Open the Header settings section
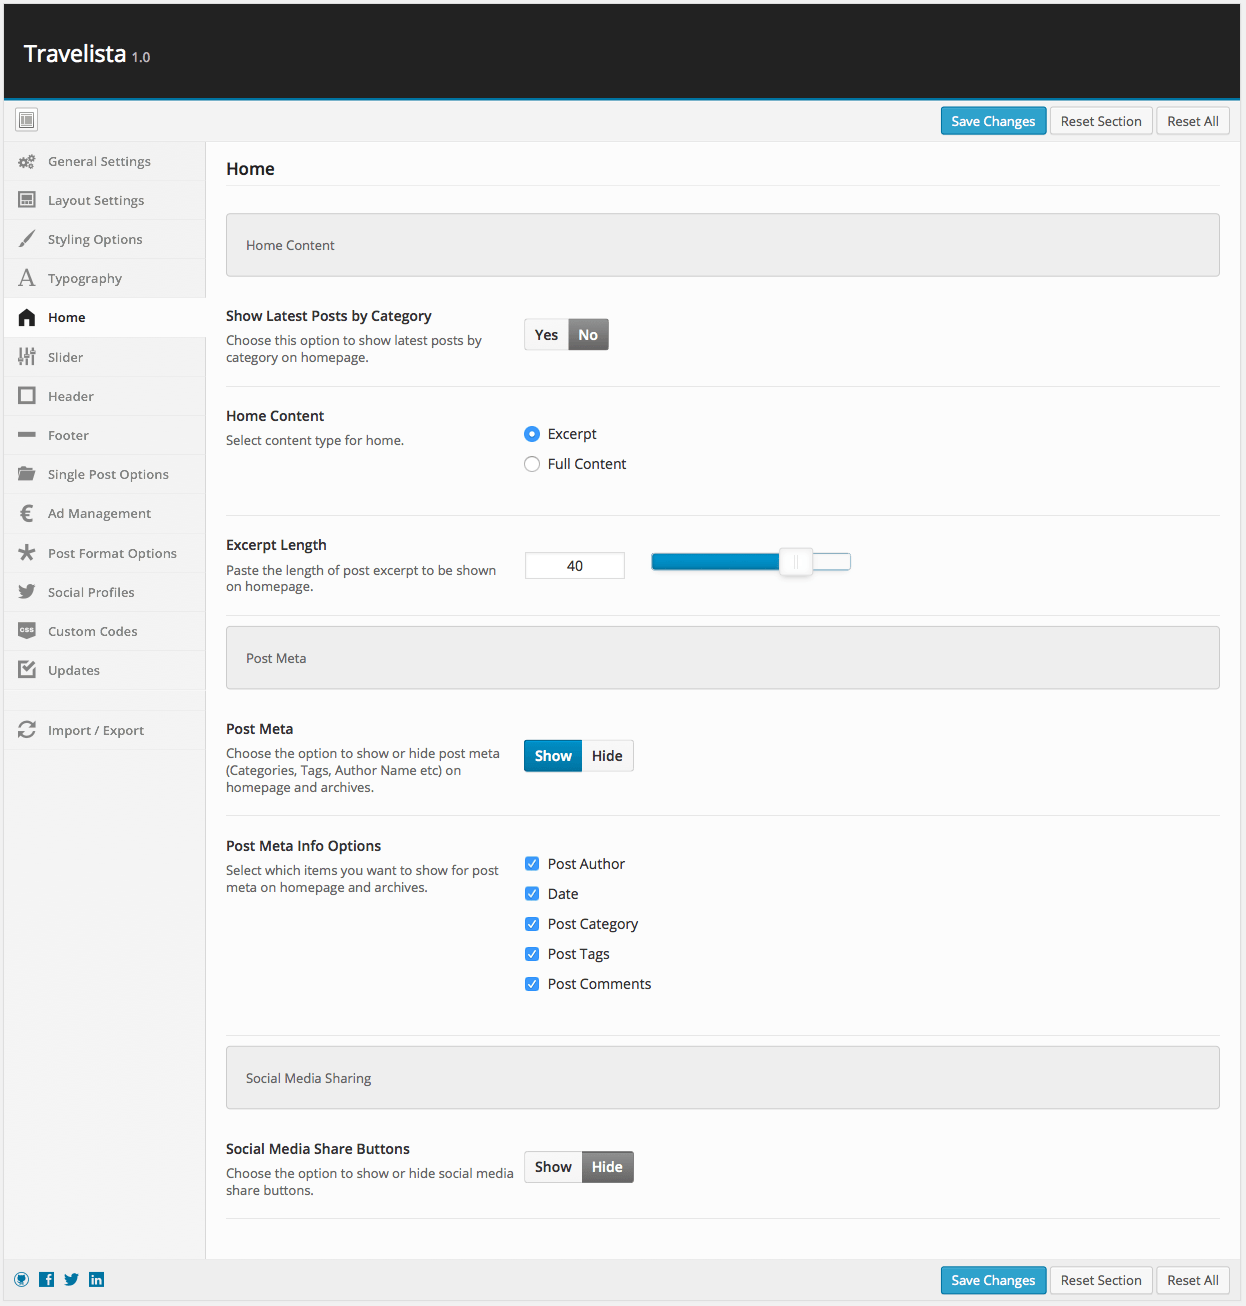The width and height of the screenshot is (1246, 1306). 105,396
